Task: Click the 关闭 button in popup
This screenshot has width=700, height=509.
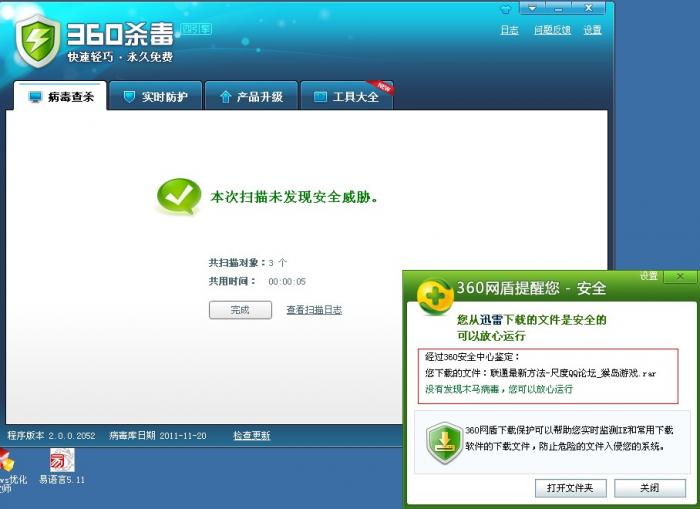Action: click(650, 488)
